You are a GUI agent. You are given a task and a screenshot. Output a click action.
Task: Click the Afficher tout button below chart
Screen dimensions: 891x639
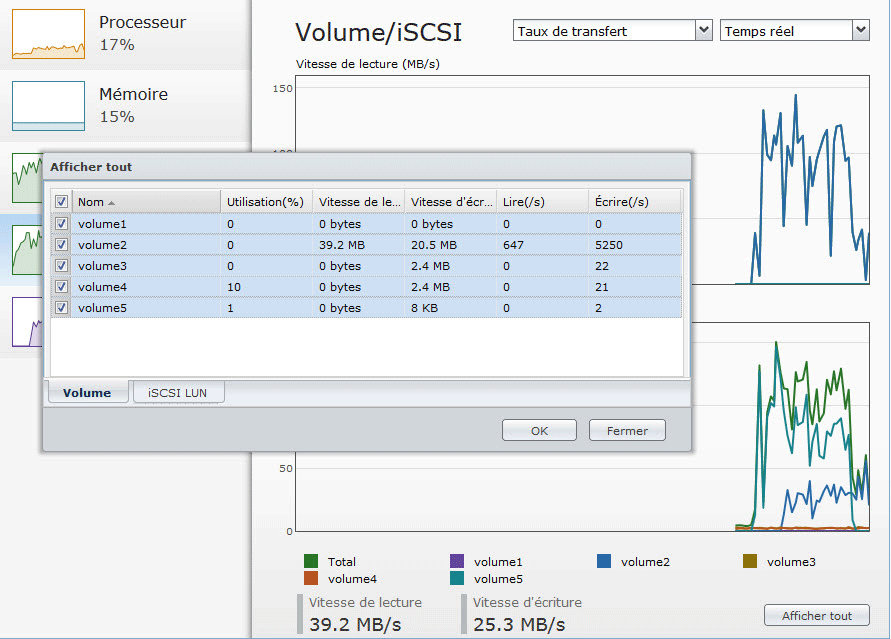(x=817, y=616)
